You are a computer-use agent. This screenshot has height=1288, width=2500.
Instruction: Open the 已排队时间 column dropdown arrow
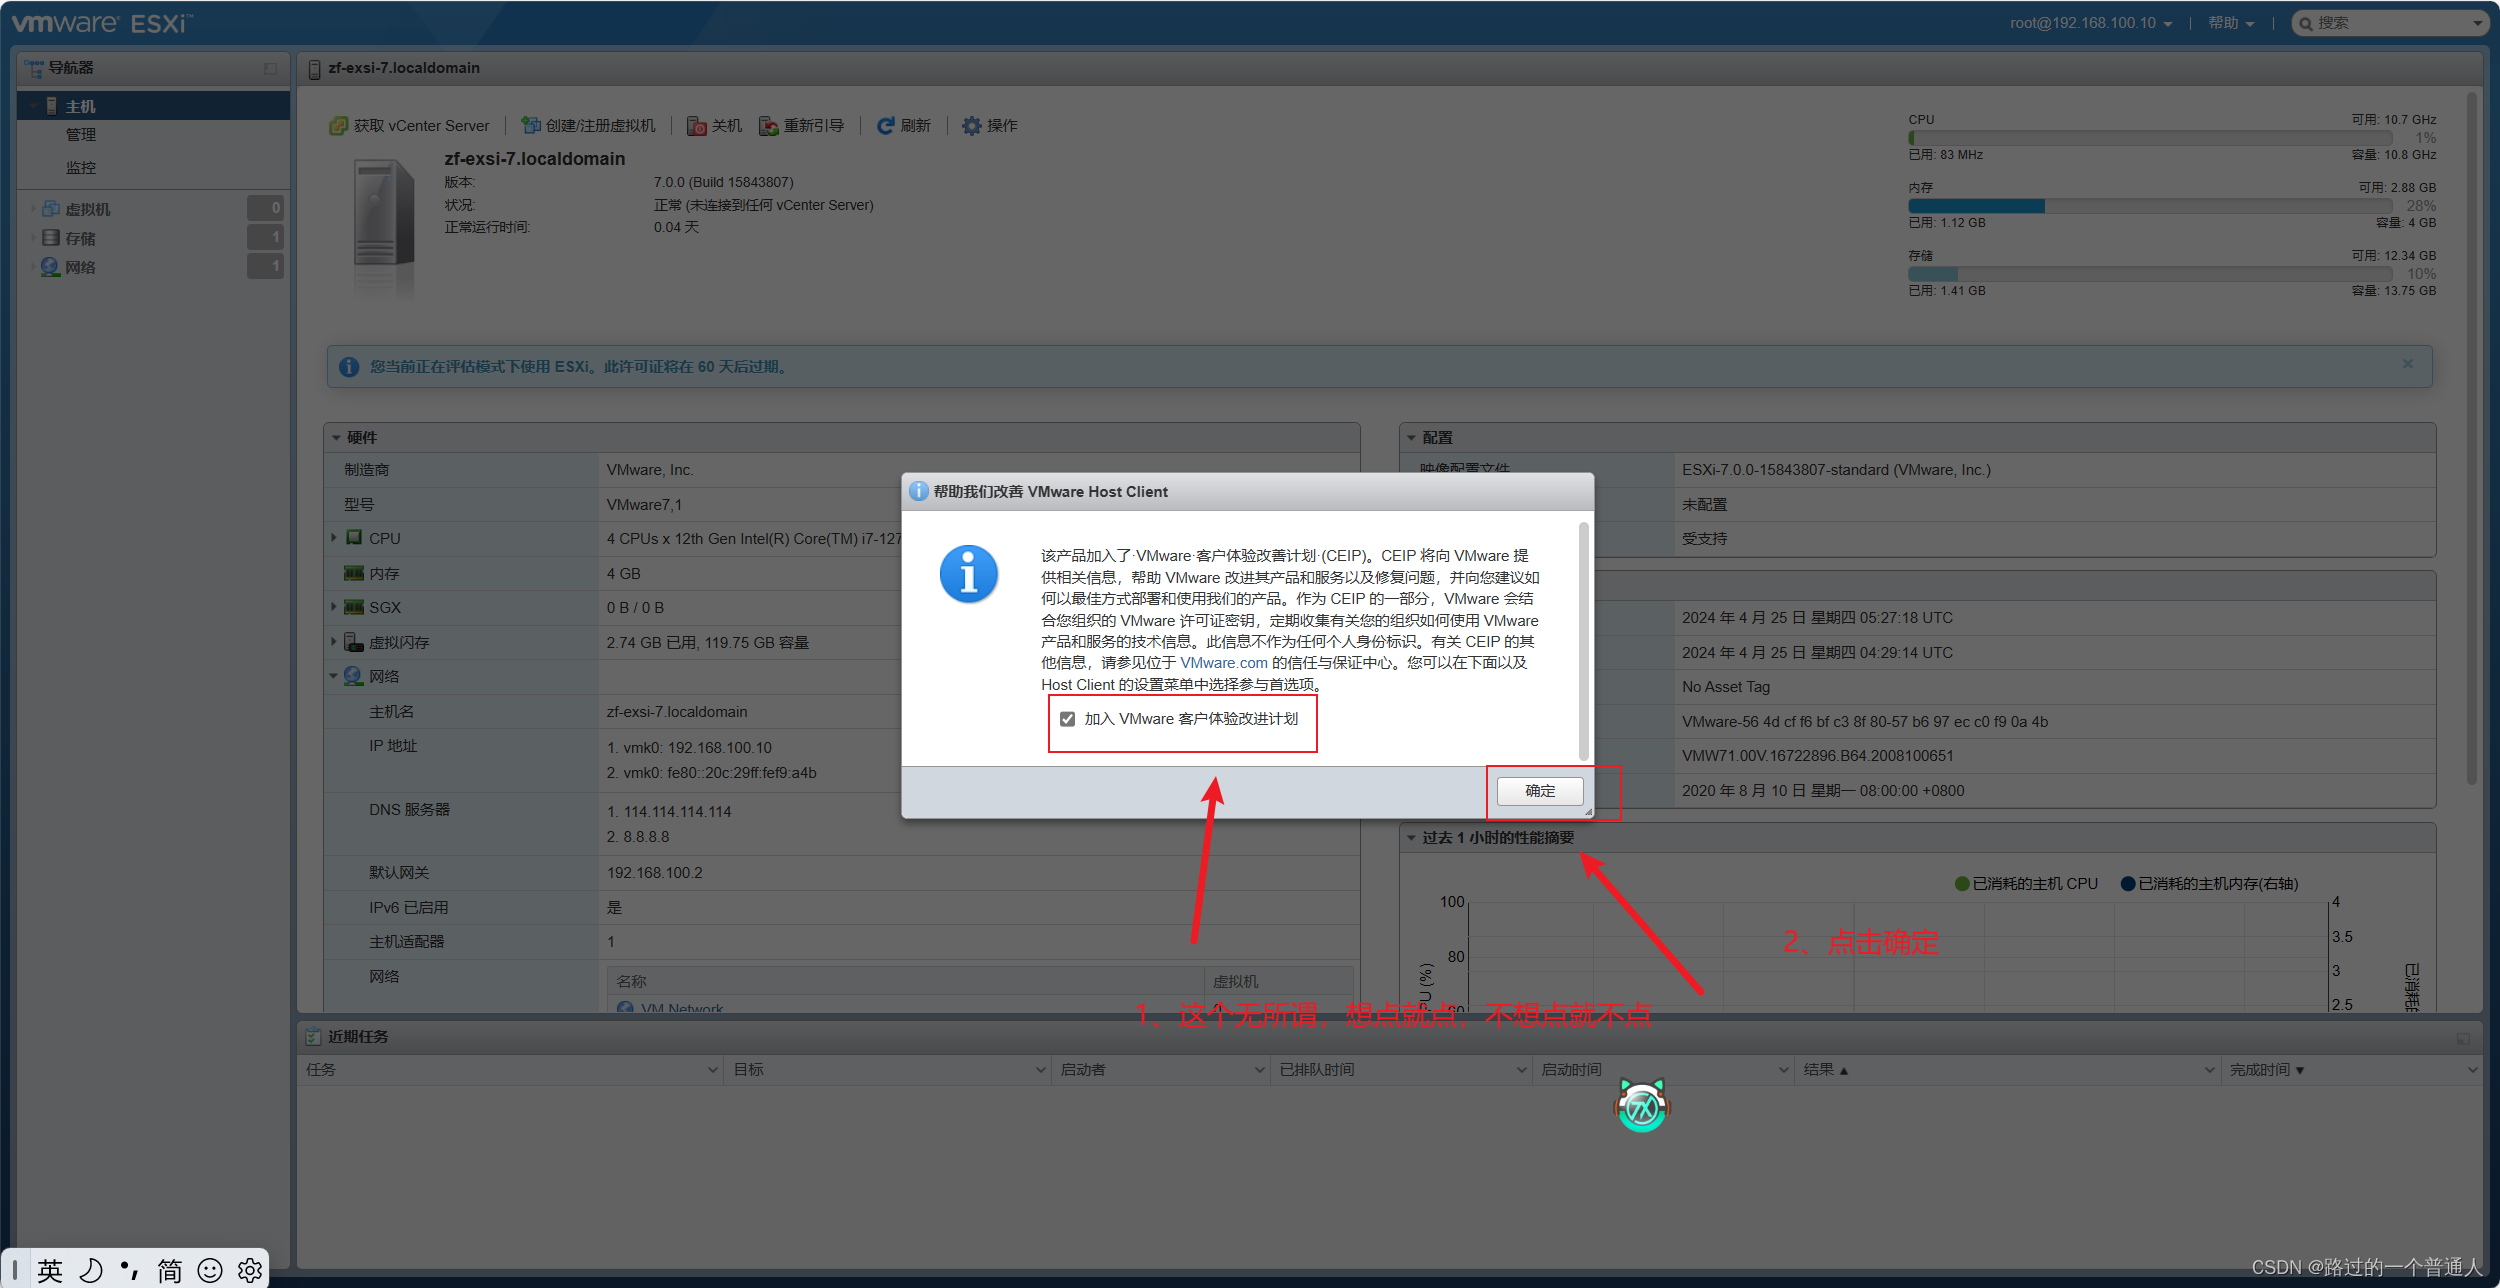point(1521,1070)
